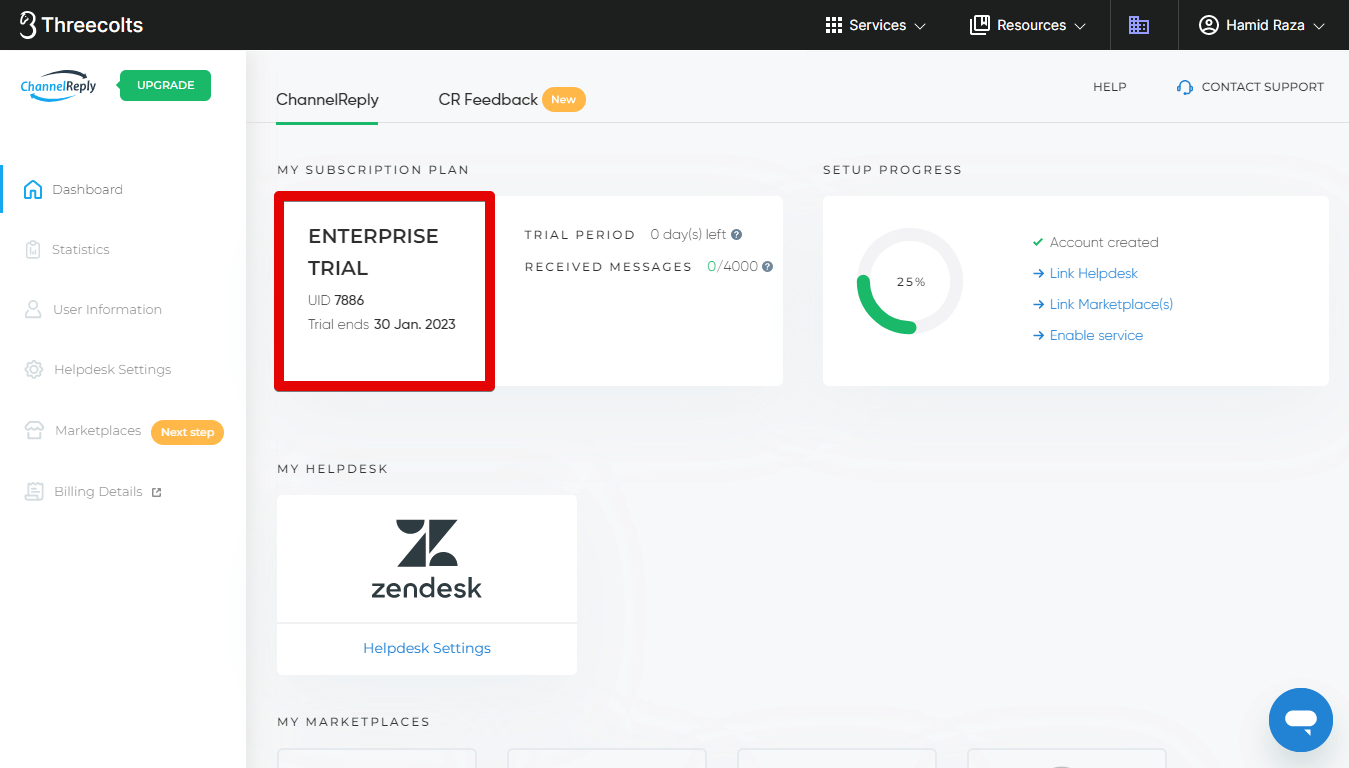Click the Trial ends 30 Jan. 2023 text

click(382, 324)
